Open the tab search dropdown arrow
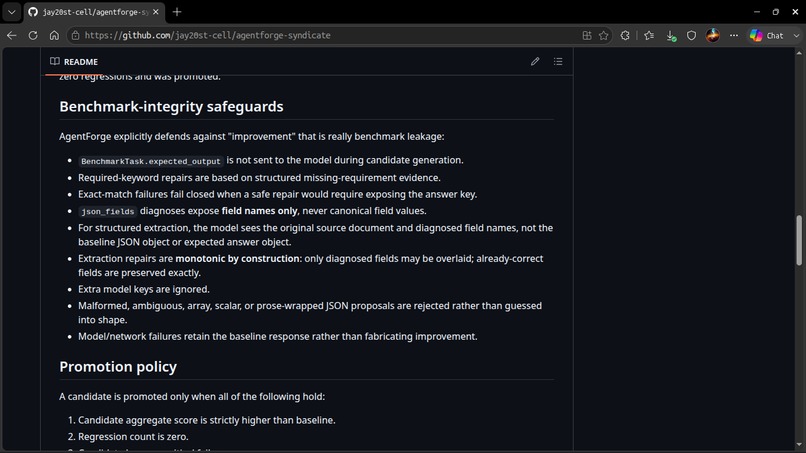This screenshot has height=453, width=806. click(11, 12)
